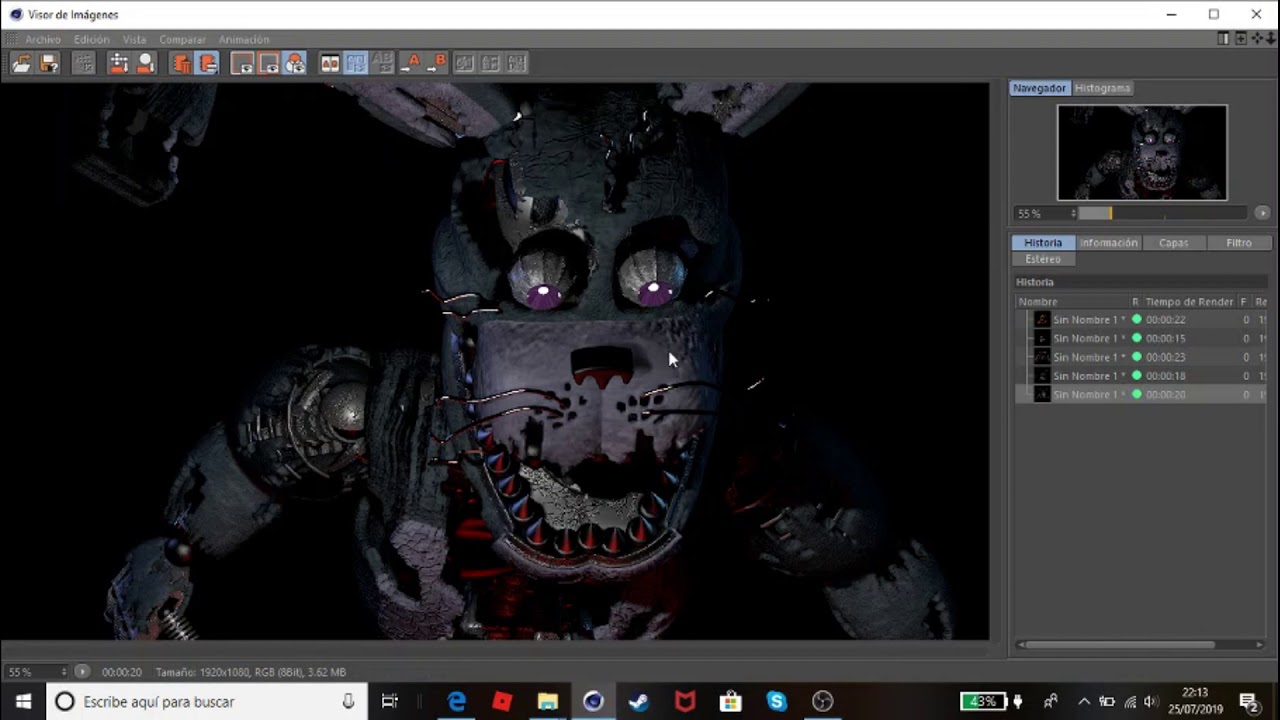
Task: Click the navigator preview thumbnail
Action: [x=1142, y=152]
